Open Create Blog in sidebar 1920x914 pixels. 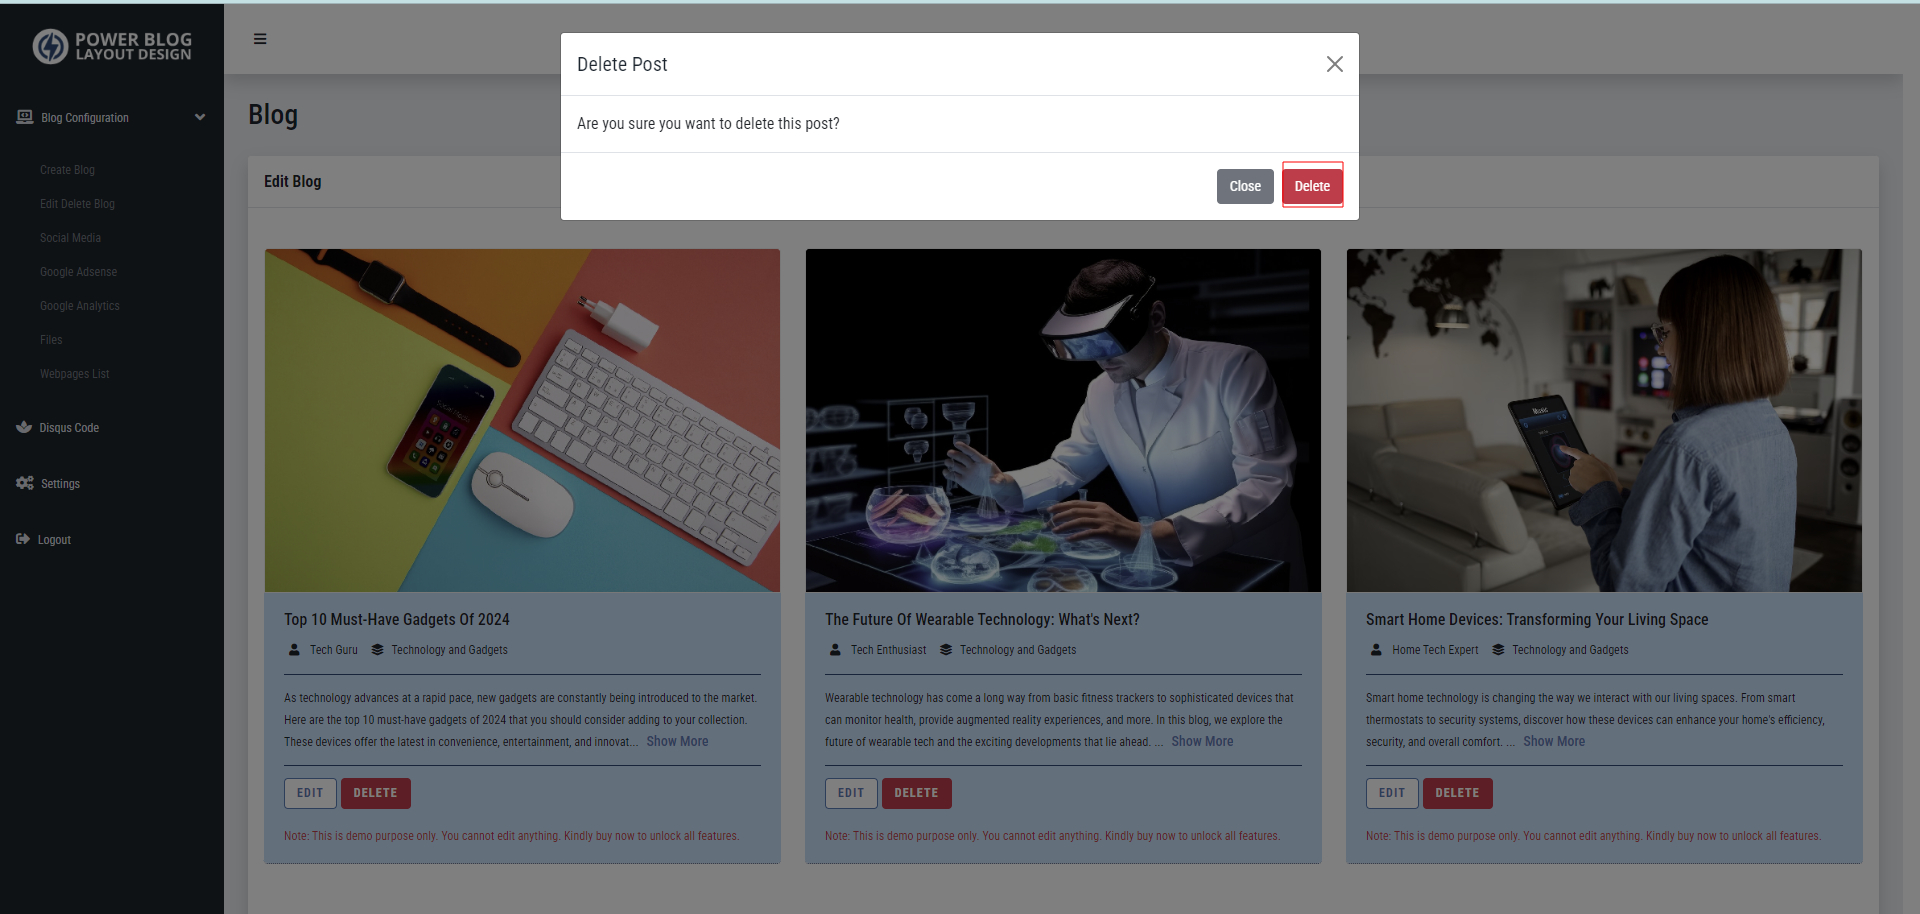pos(67,170)
